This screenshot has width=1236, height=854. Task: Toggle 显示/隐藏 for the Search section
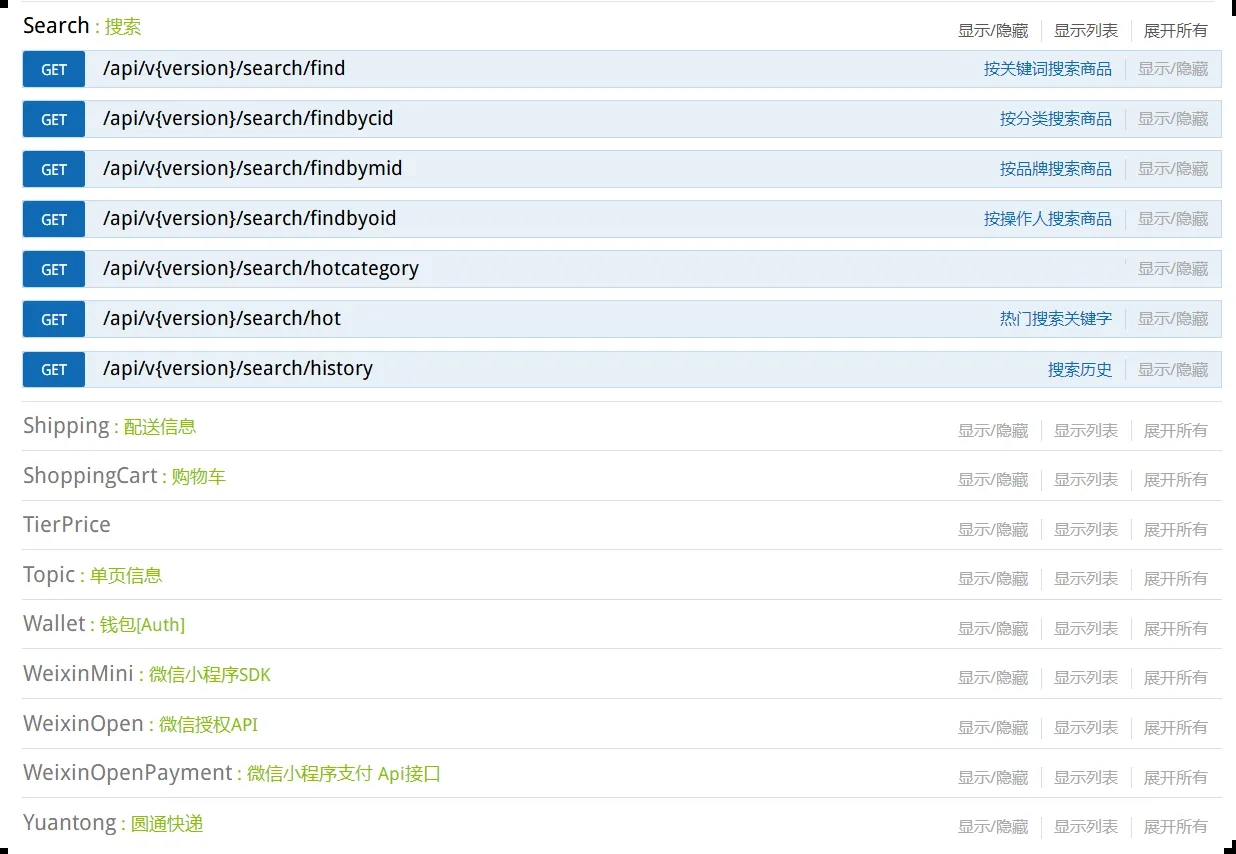pos(992,31)
